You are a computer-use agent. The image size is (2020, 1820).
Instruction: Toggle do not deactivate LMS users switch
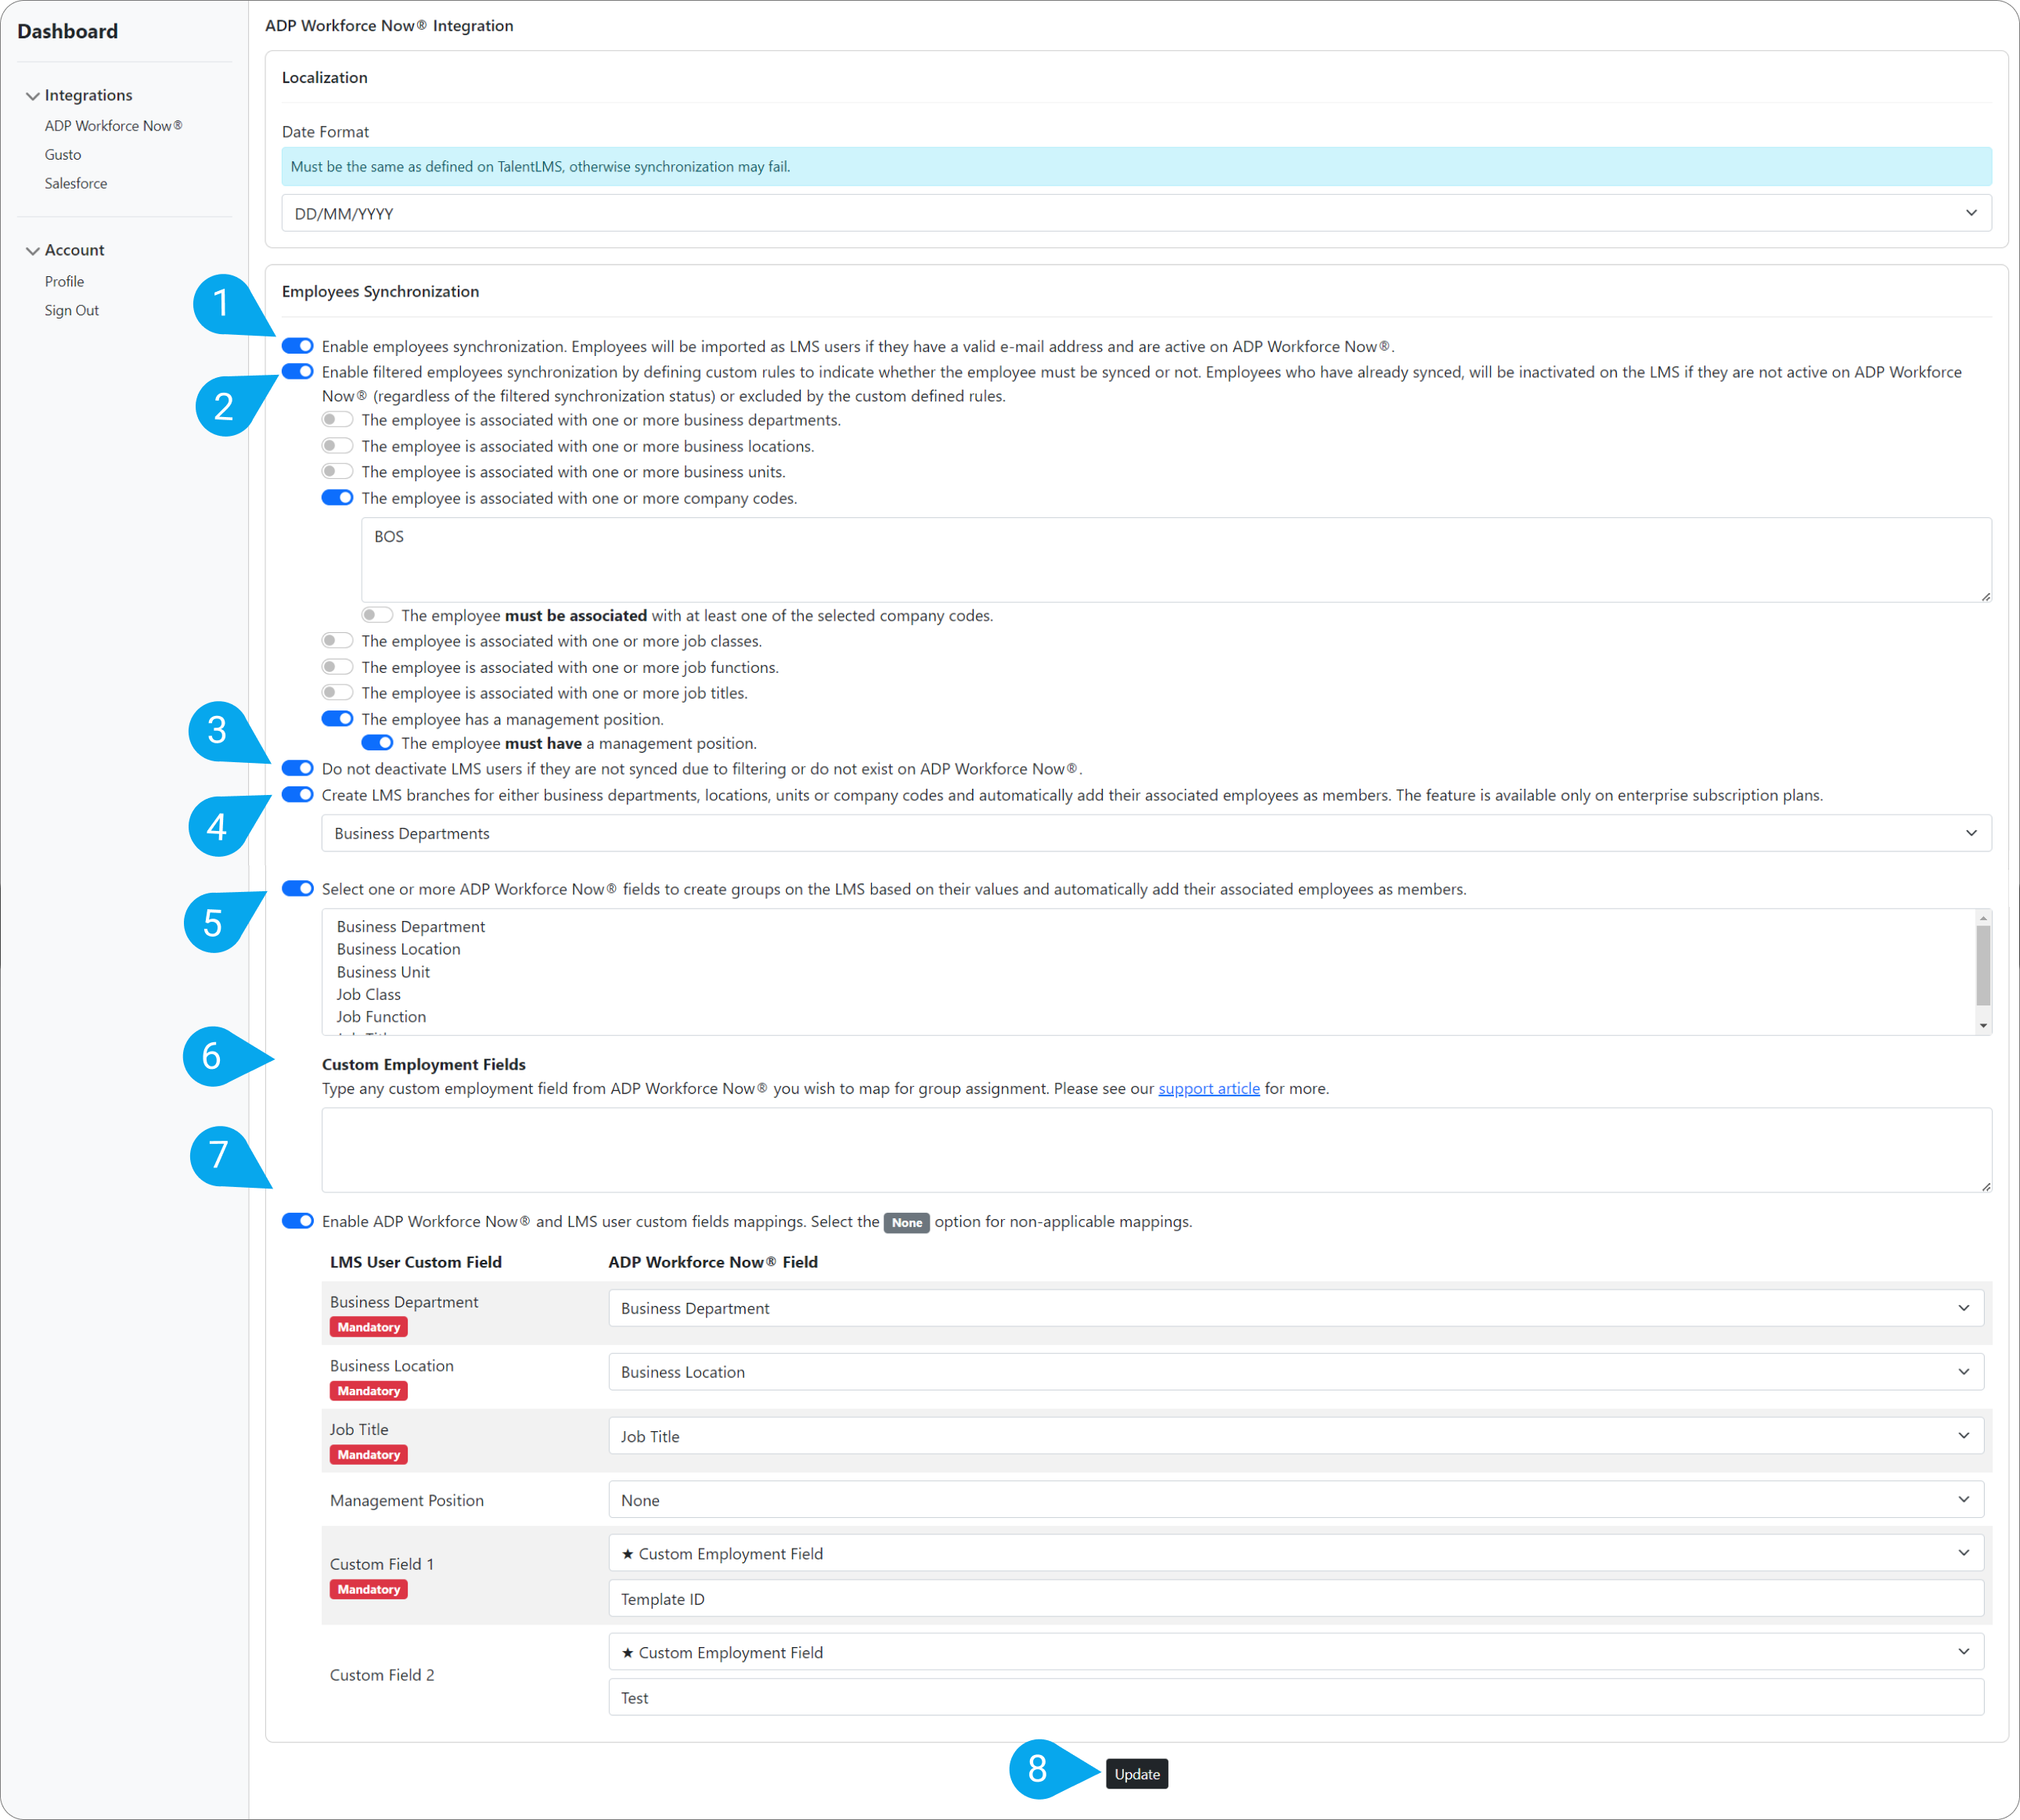[297, 769]
